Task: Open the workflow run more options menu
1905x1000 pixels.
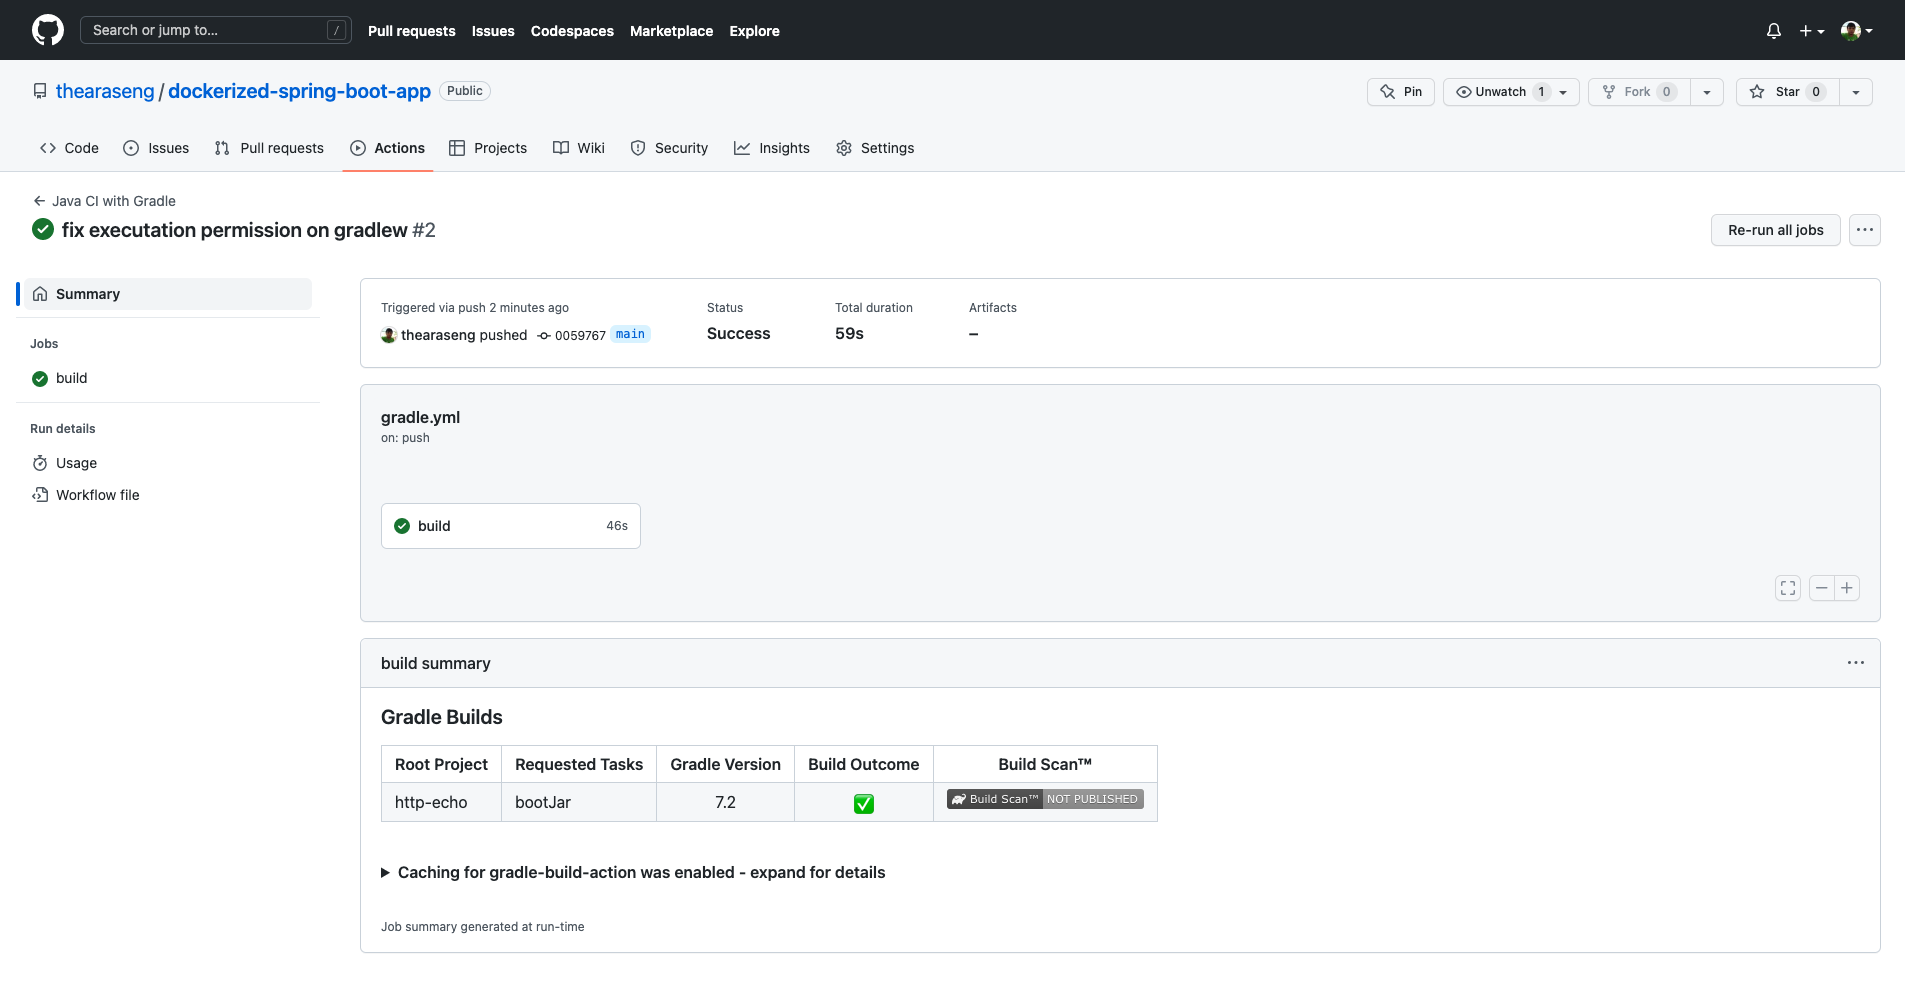Action: tap(1864, 230)
